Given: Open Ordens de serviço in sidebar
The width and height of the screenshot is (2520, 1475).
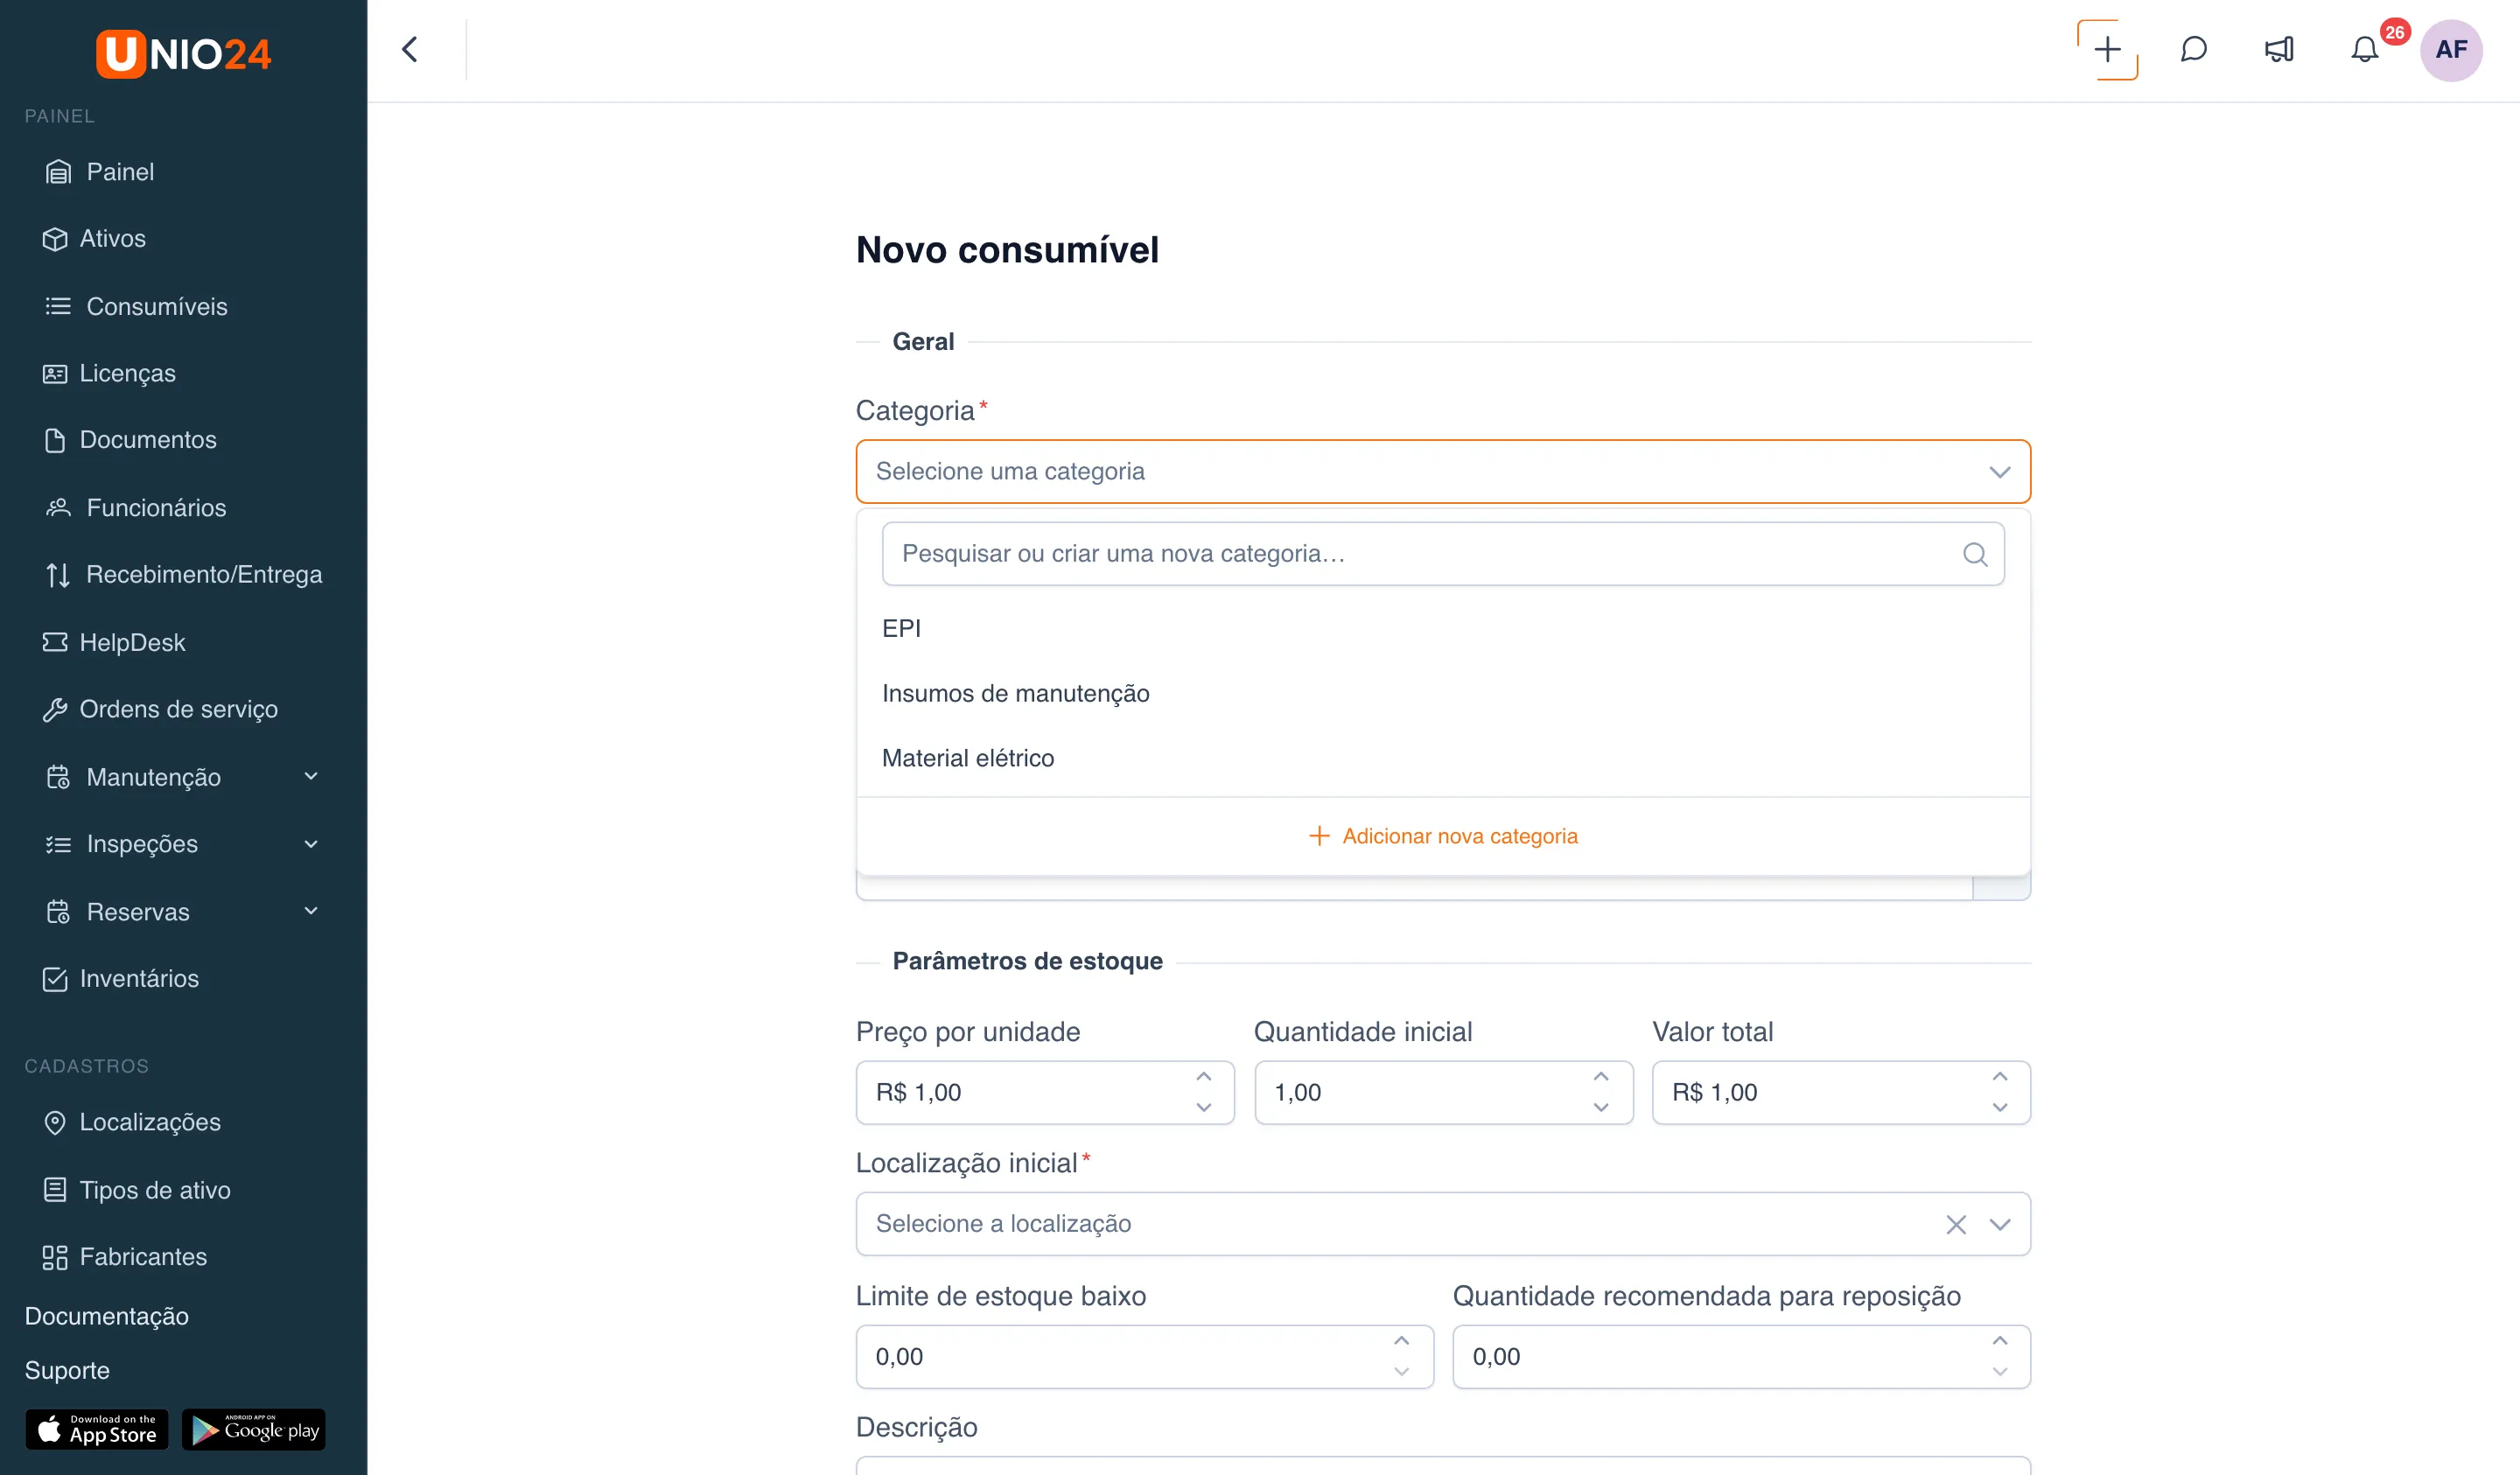Looking at the screenshot, I should [x=161, y=710].
